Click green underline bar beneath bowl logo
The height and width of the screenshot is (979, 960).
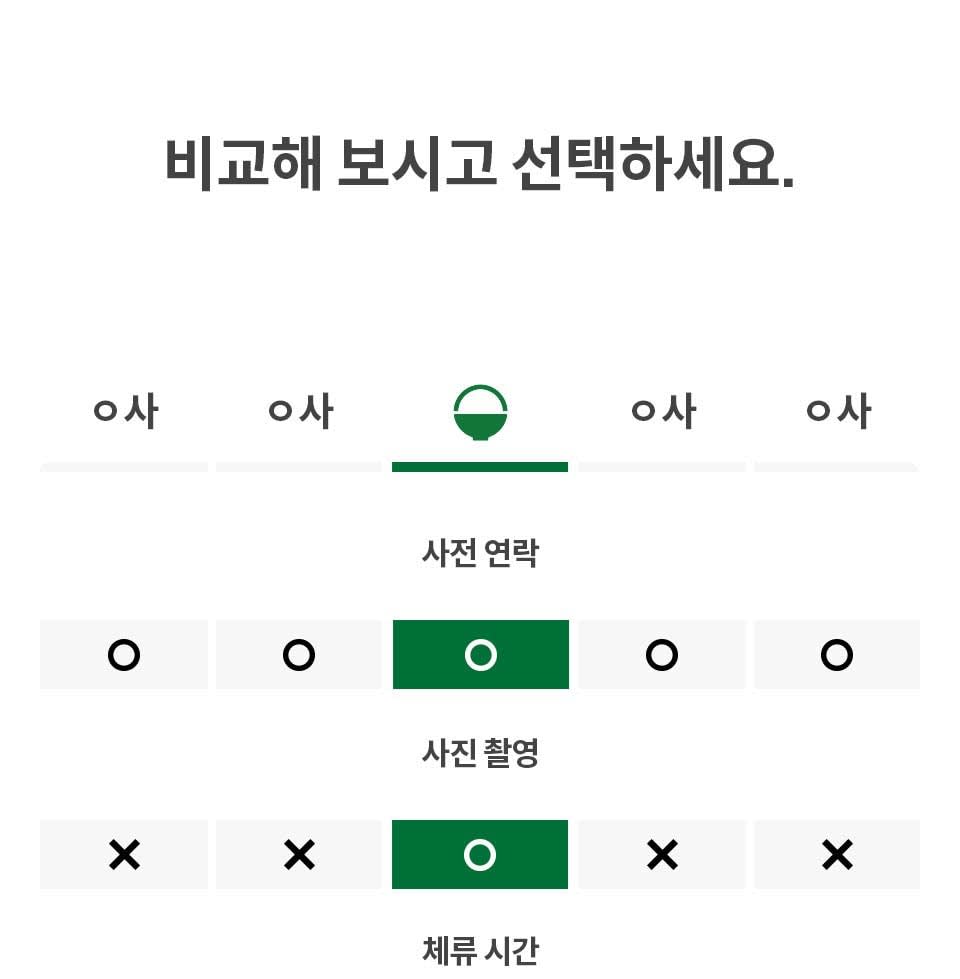(480, 467)
